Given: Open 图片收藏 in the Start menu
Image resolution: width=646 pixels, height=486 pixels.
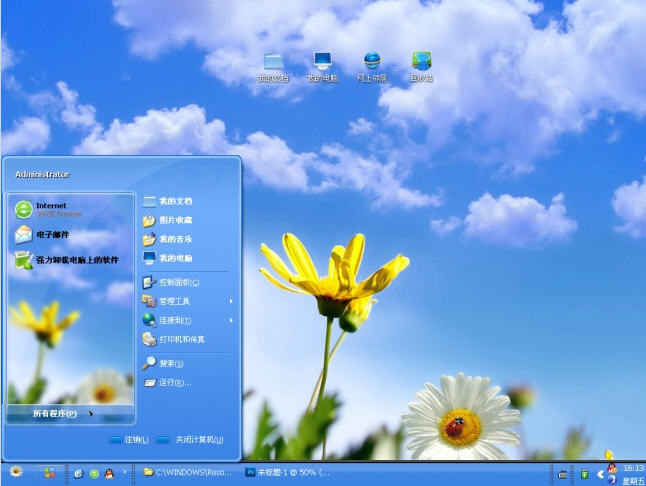Looking at the screenshot, I should 187,220.
